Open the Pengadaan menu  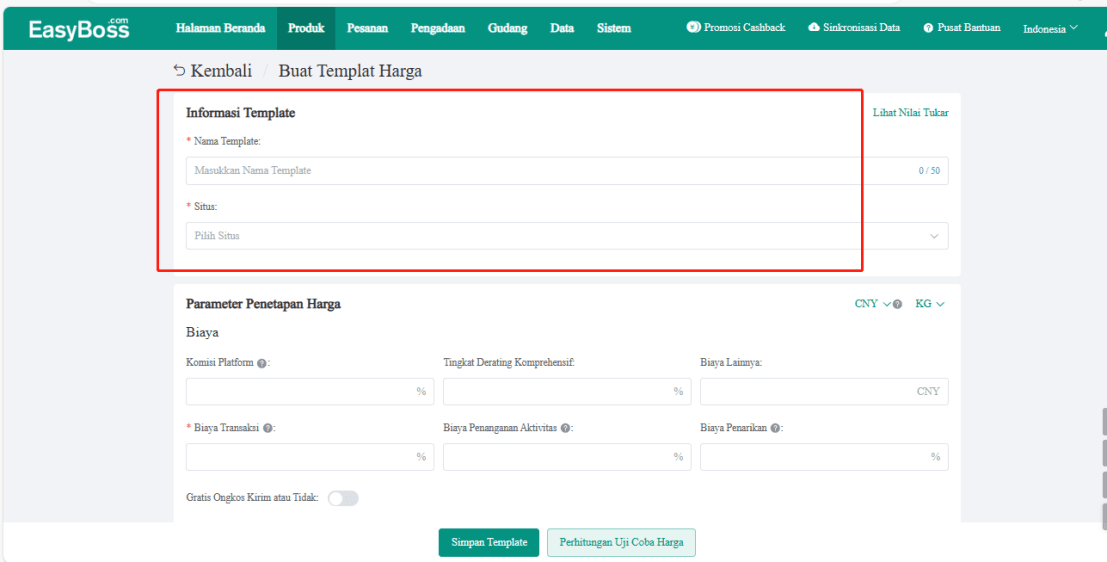[x=438, y=28]
